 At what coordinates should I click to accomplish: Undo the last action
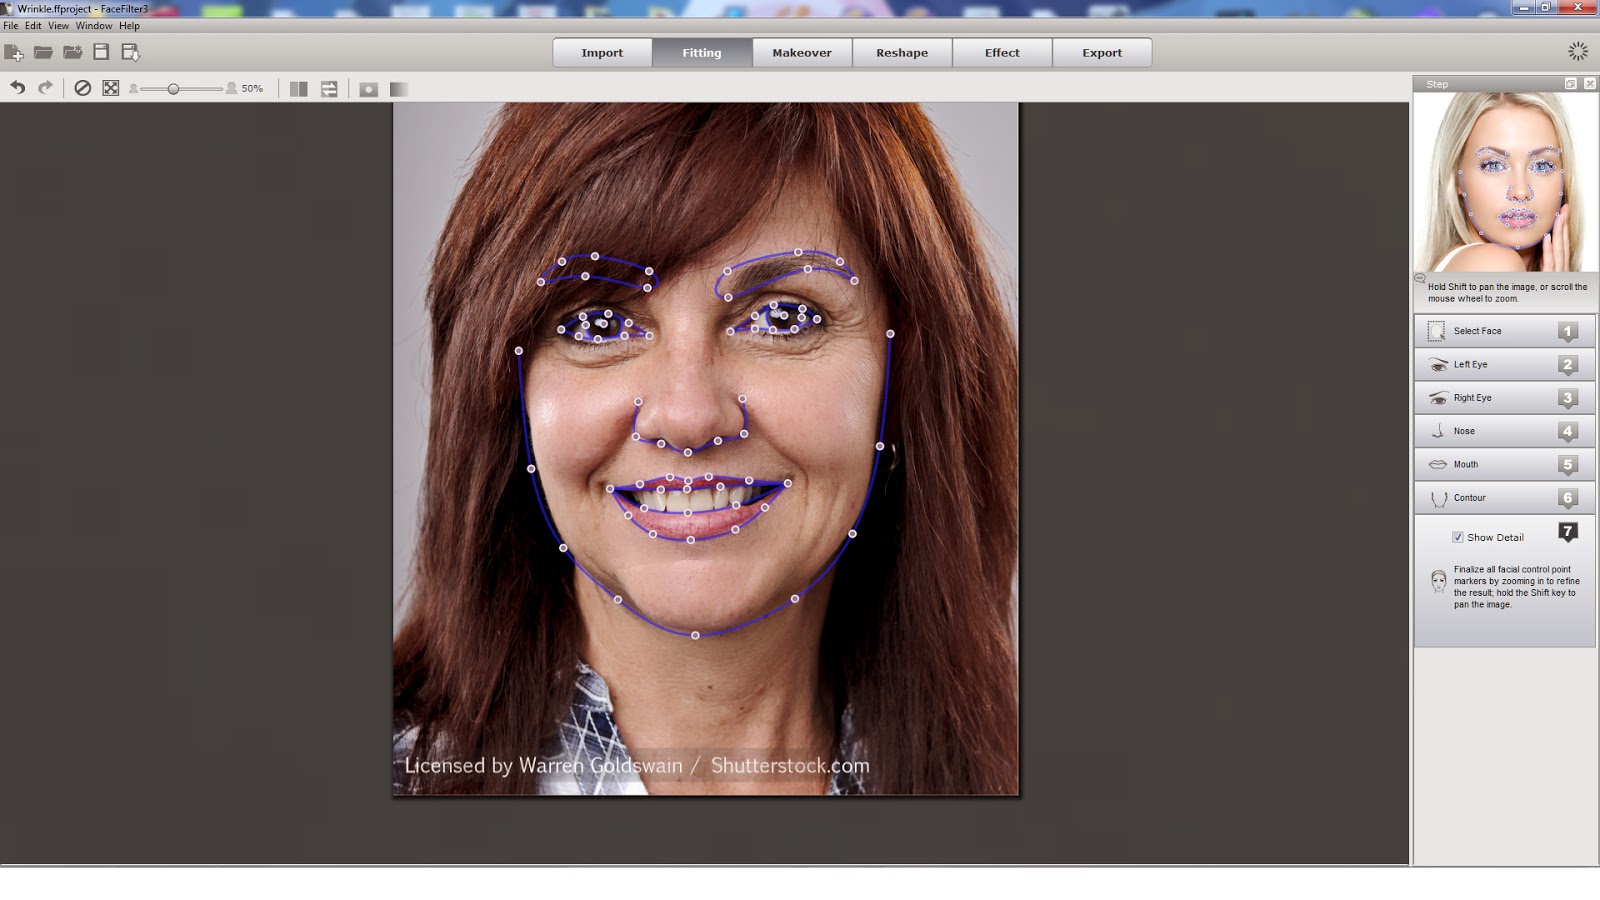coord(18,88)
